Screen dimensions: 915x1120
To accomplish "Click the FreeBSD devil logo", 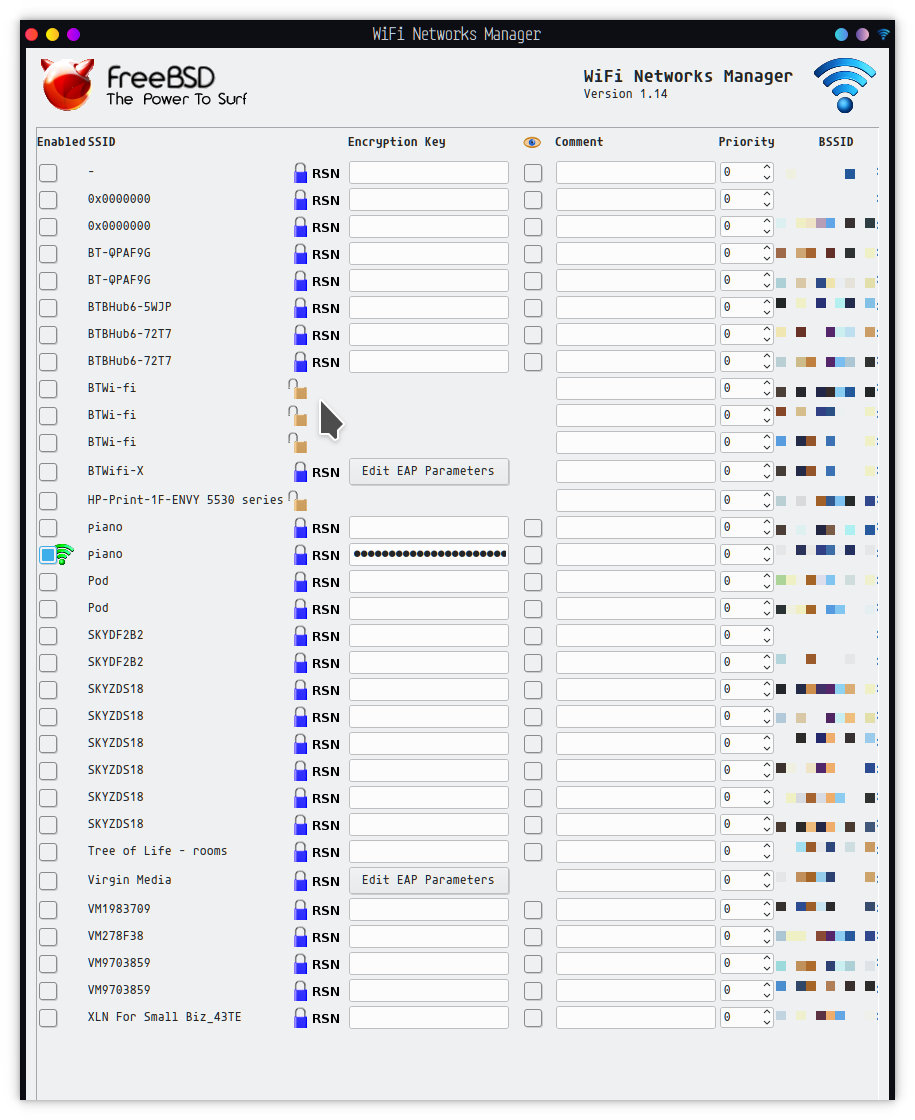I will point(67,84).
